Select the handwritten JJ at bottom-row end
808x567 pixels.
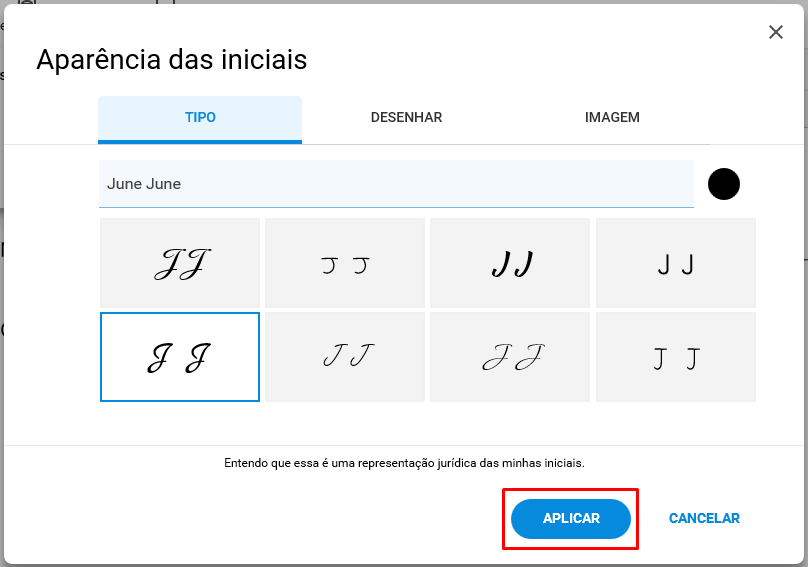click(676, 357)
